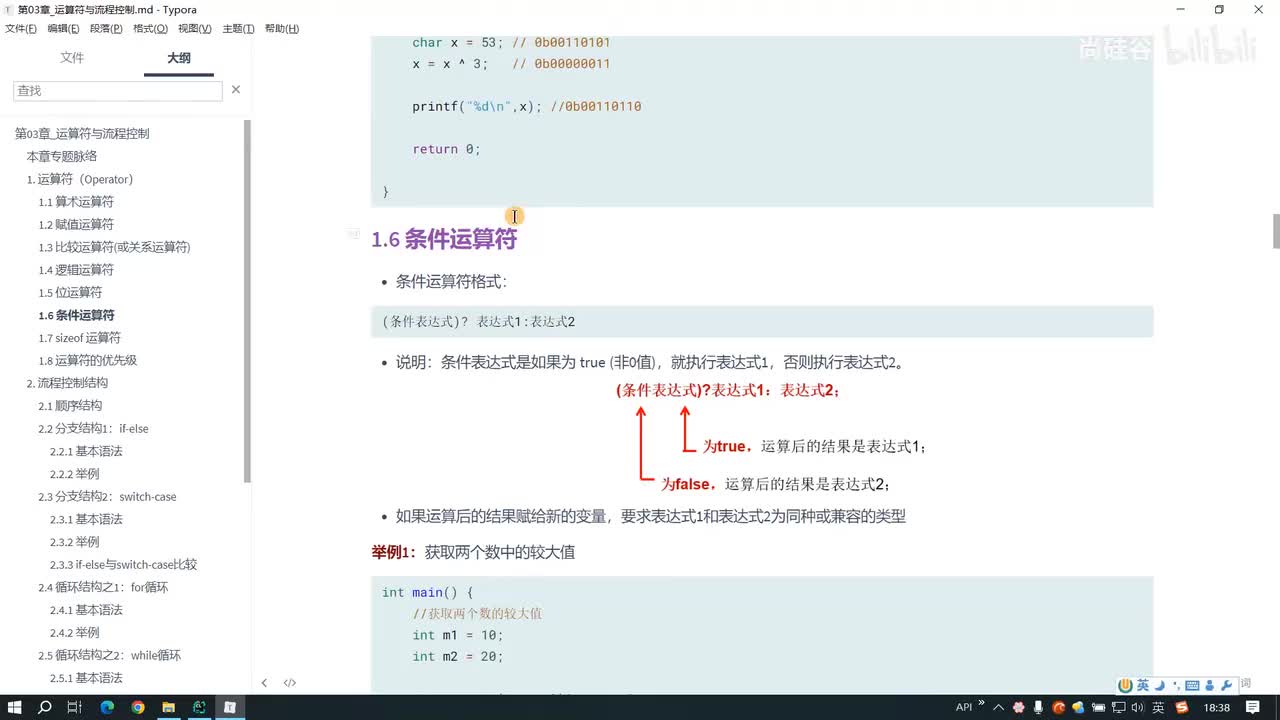Show hidden system tray icons

click(998, 707)
